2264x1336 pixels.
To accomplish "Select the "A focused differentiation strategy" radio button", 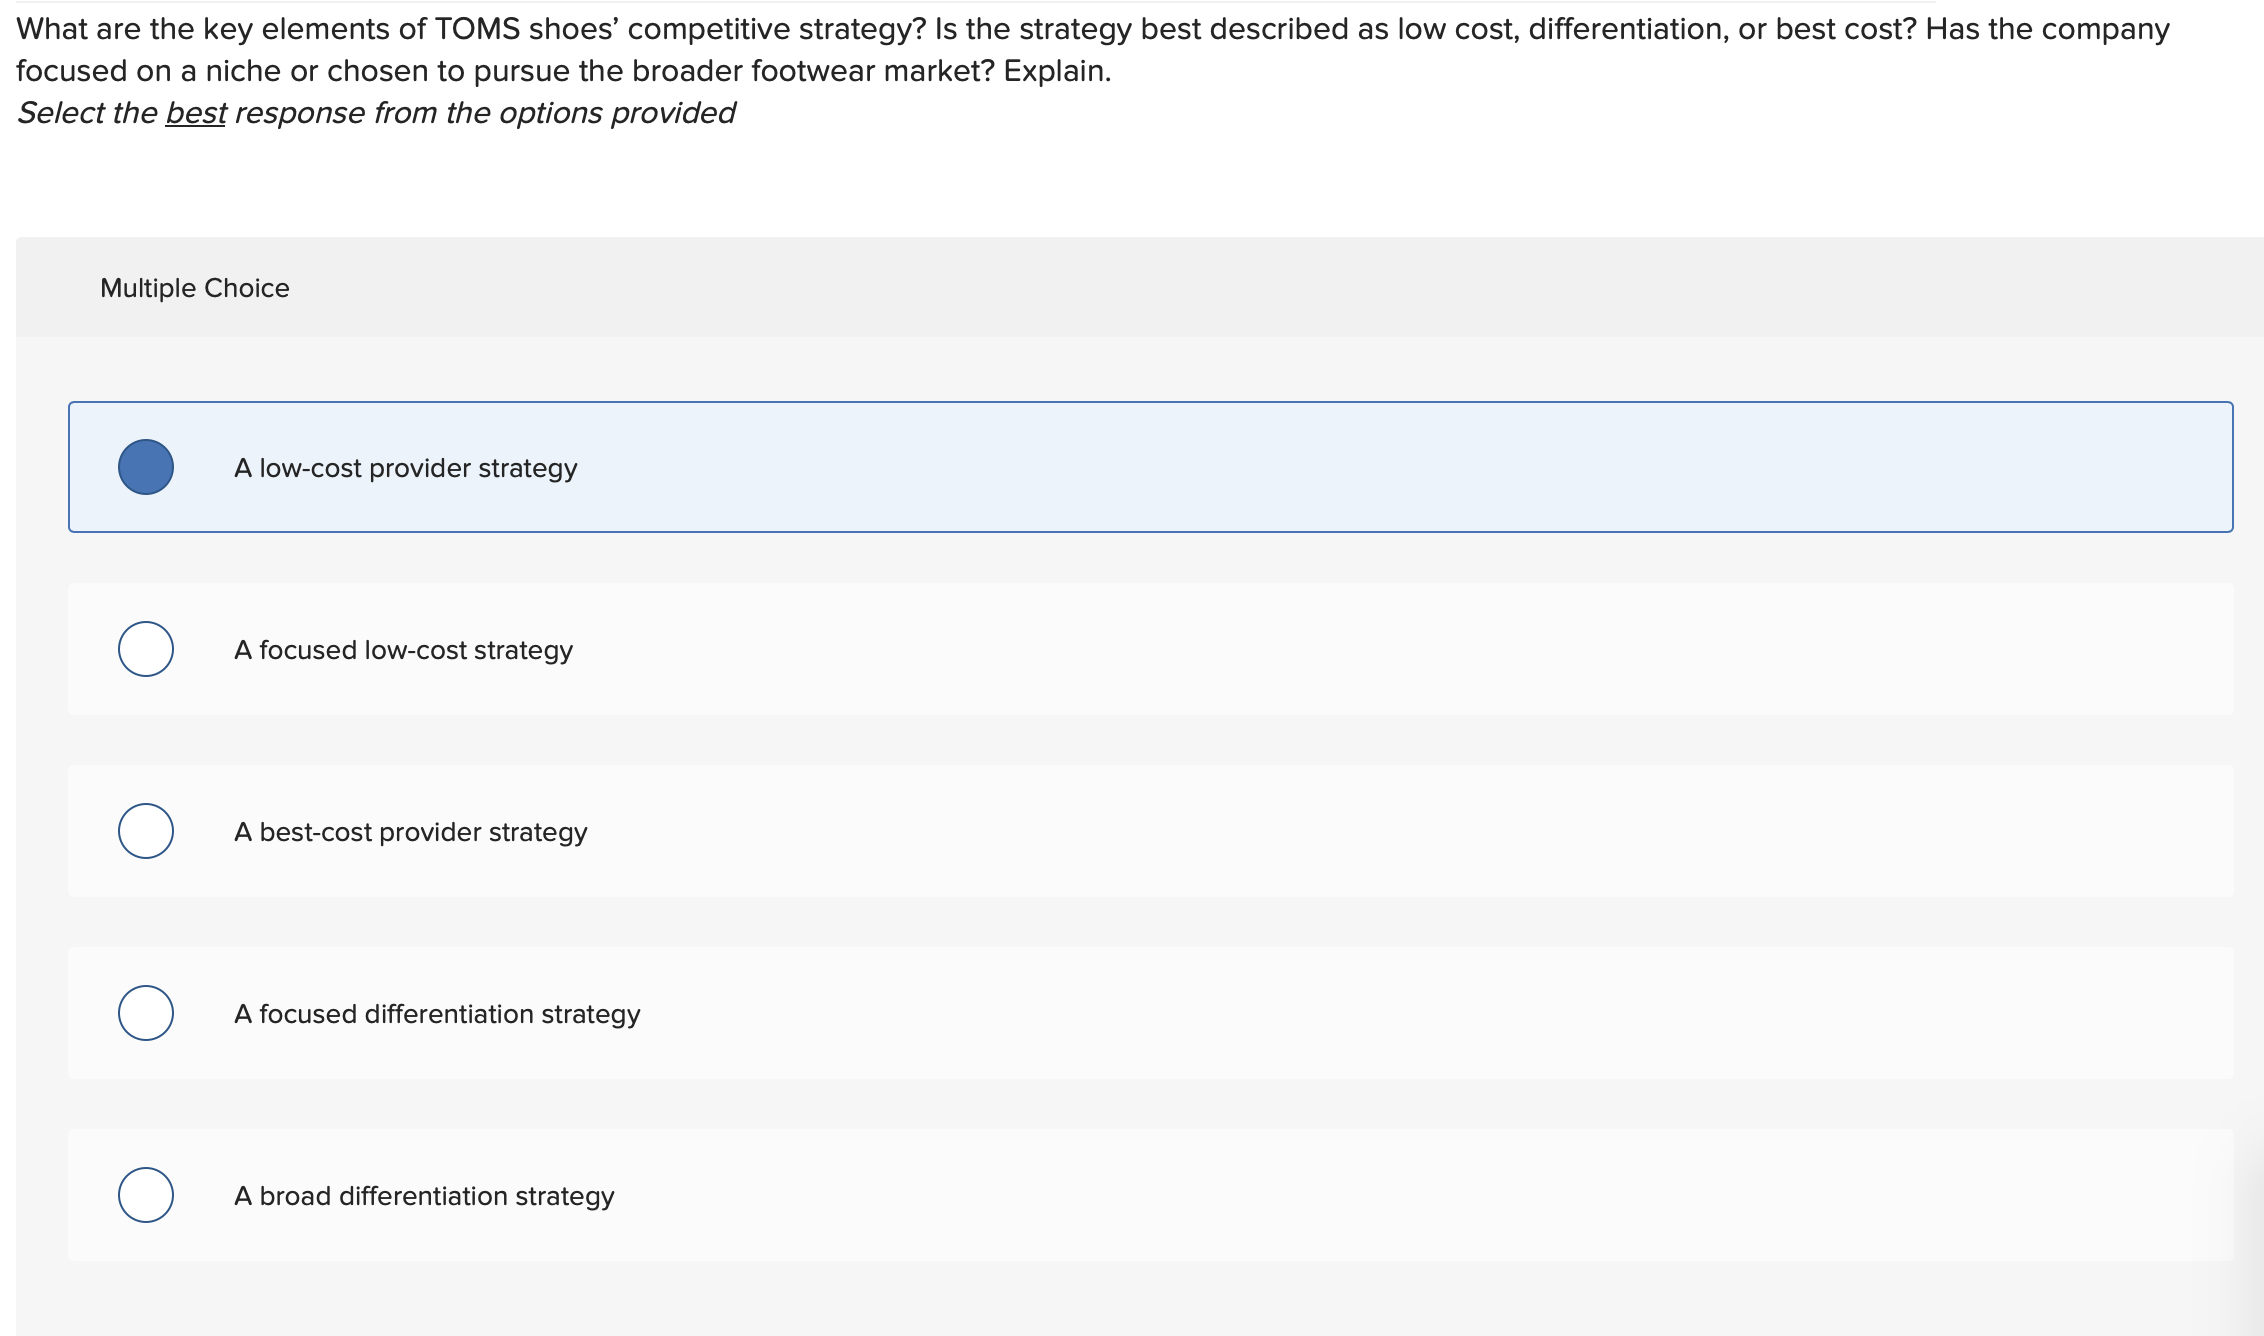I will tap(145, 1013).
